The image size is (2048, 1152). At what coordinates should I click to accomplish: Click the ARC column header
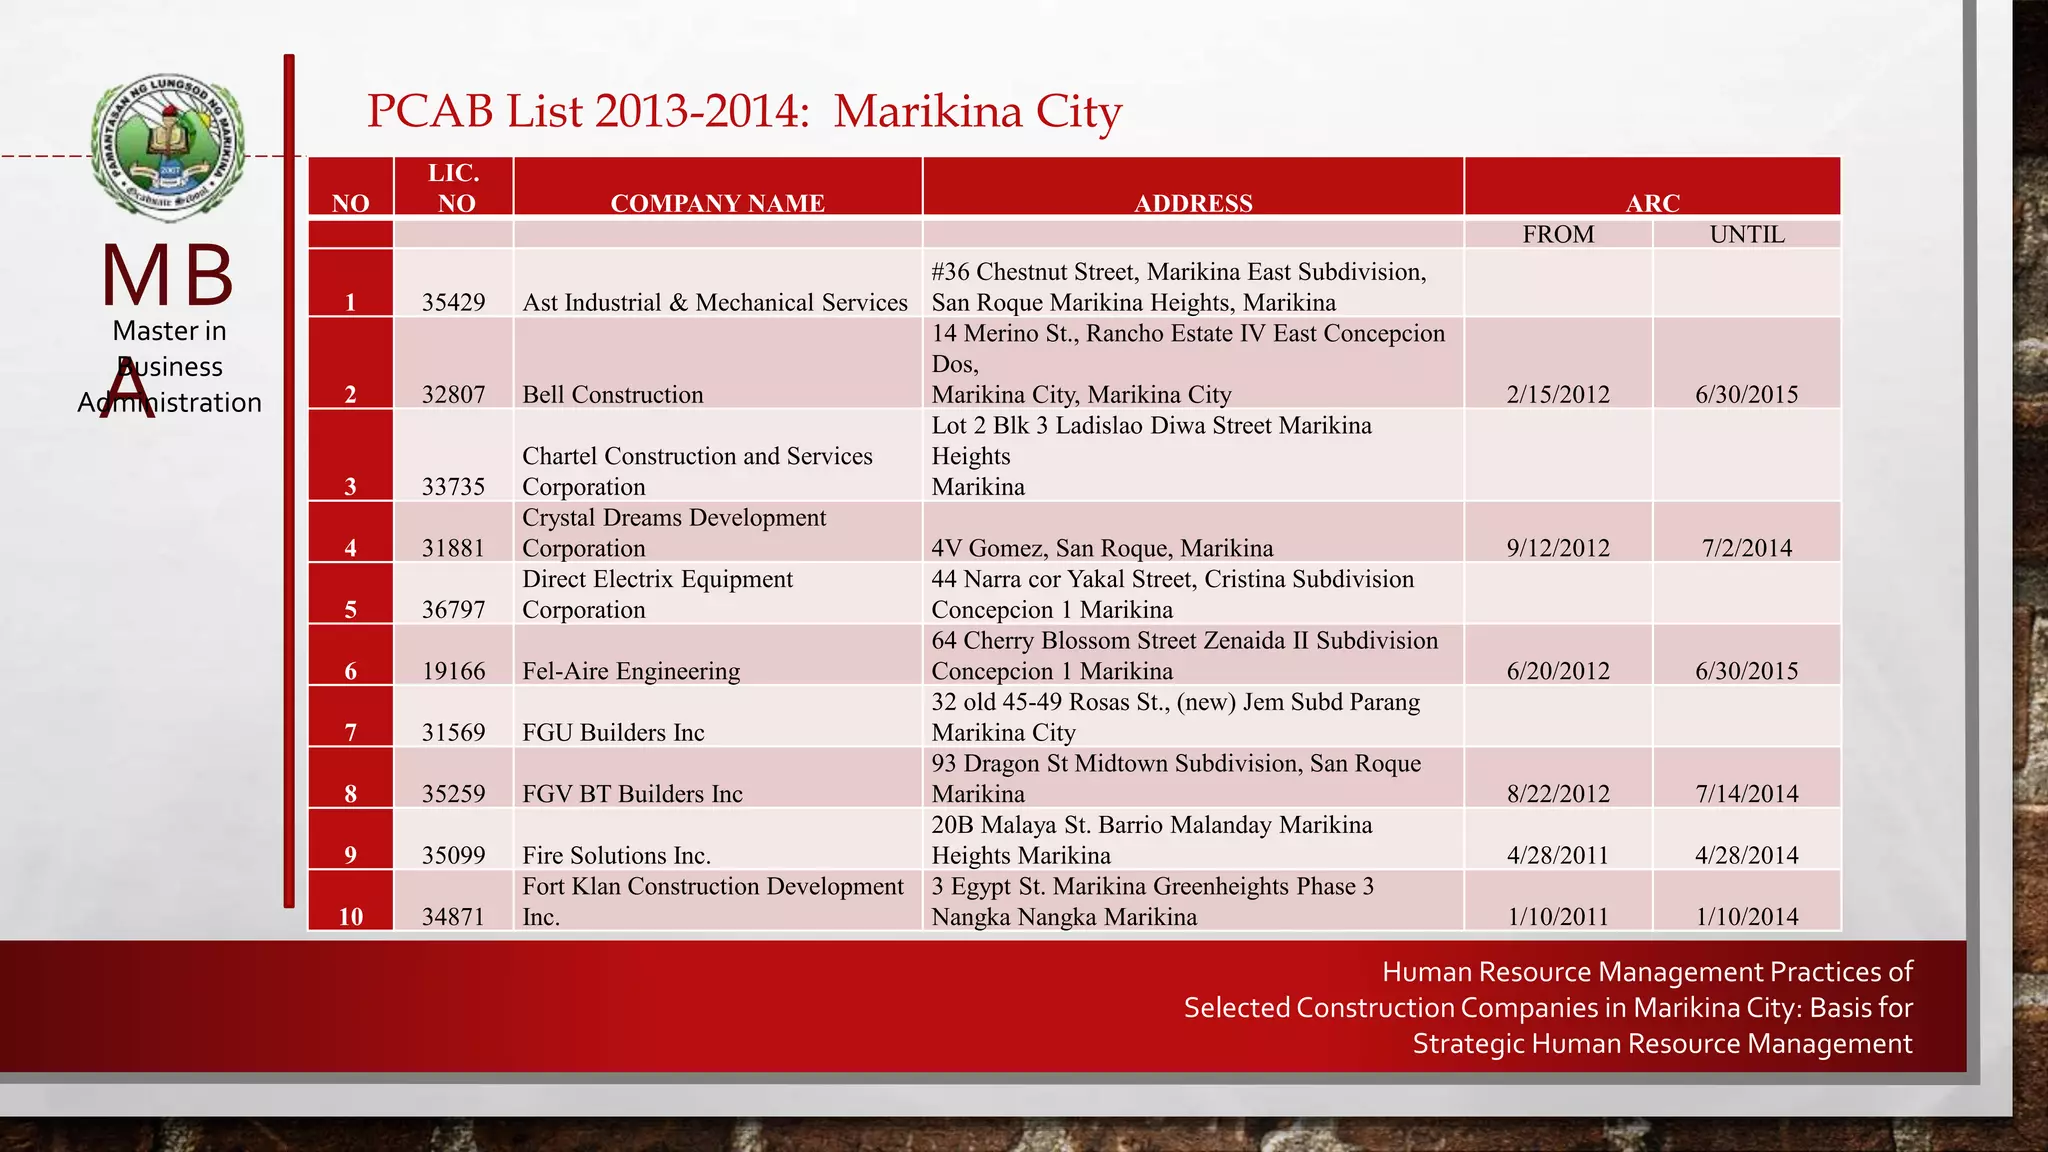point(1652,203)
